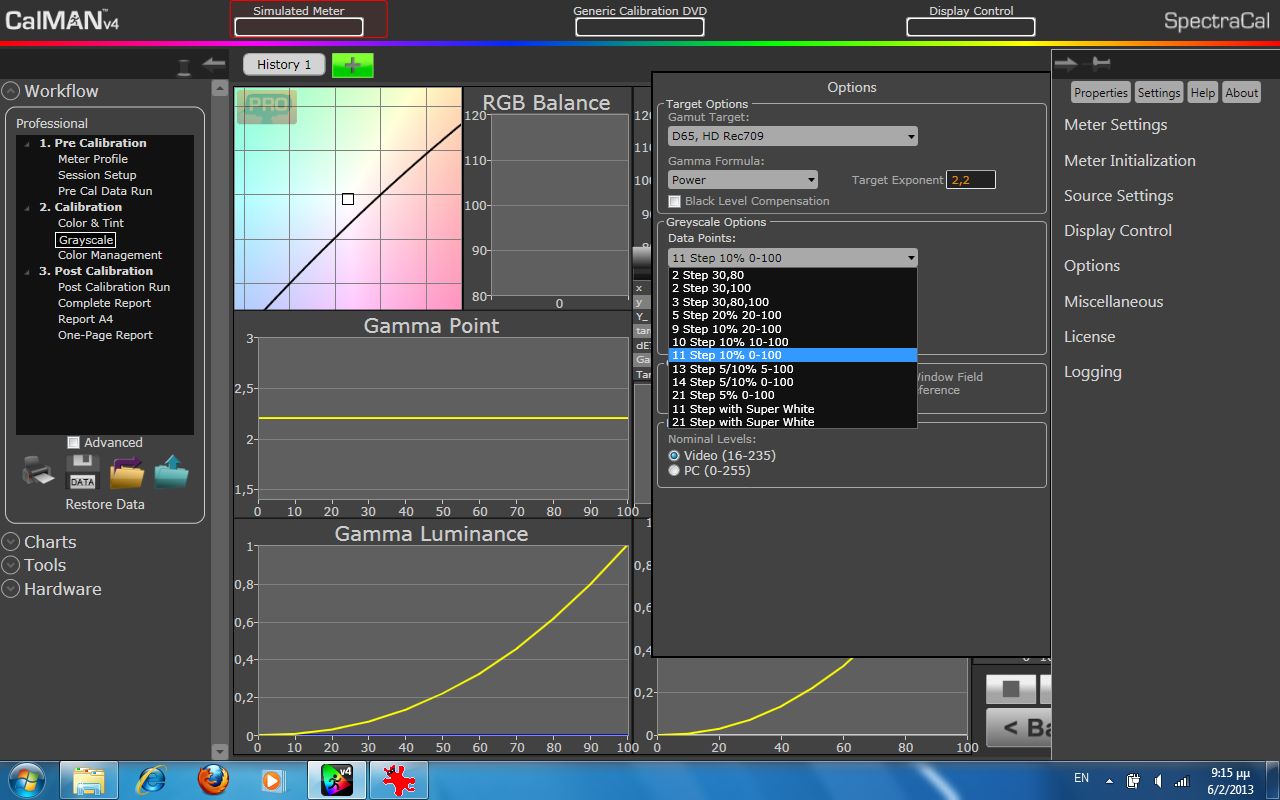Open Meter Settings in the right menu

[1115, 125]
